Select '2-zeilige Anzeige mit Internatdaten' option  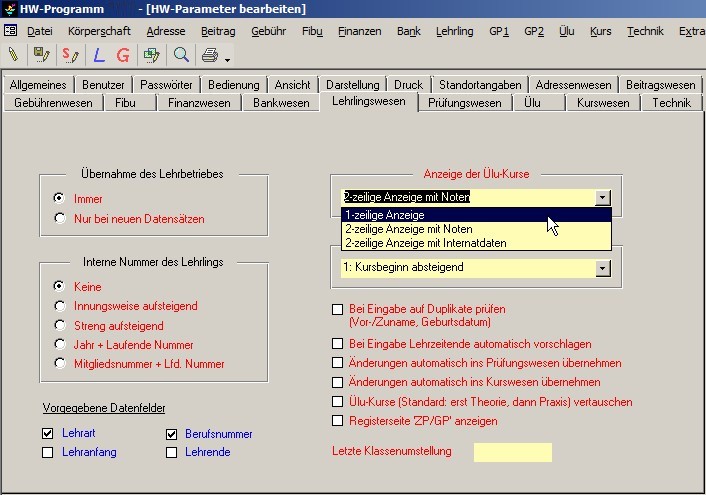[425, 242]
